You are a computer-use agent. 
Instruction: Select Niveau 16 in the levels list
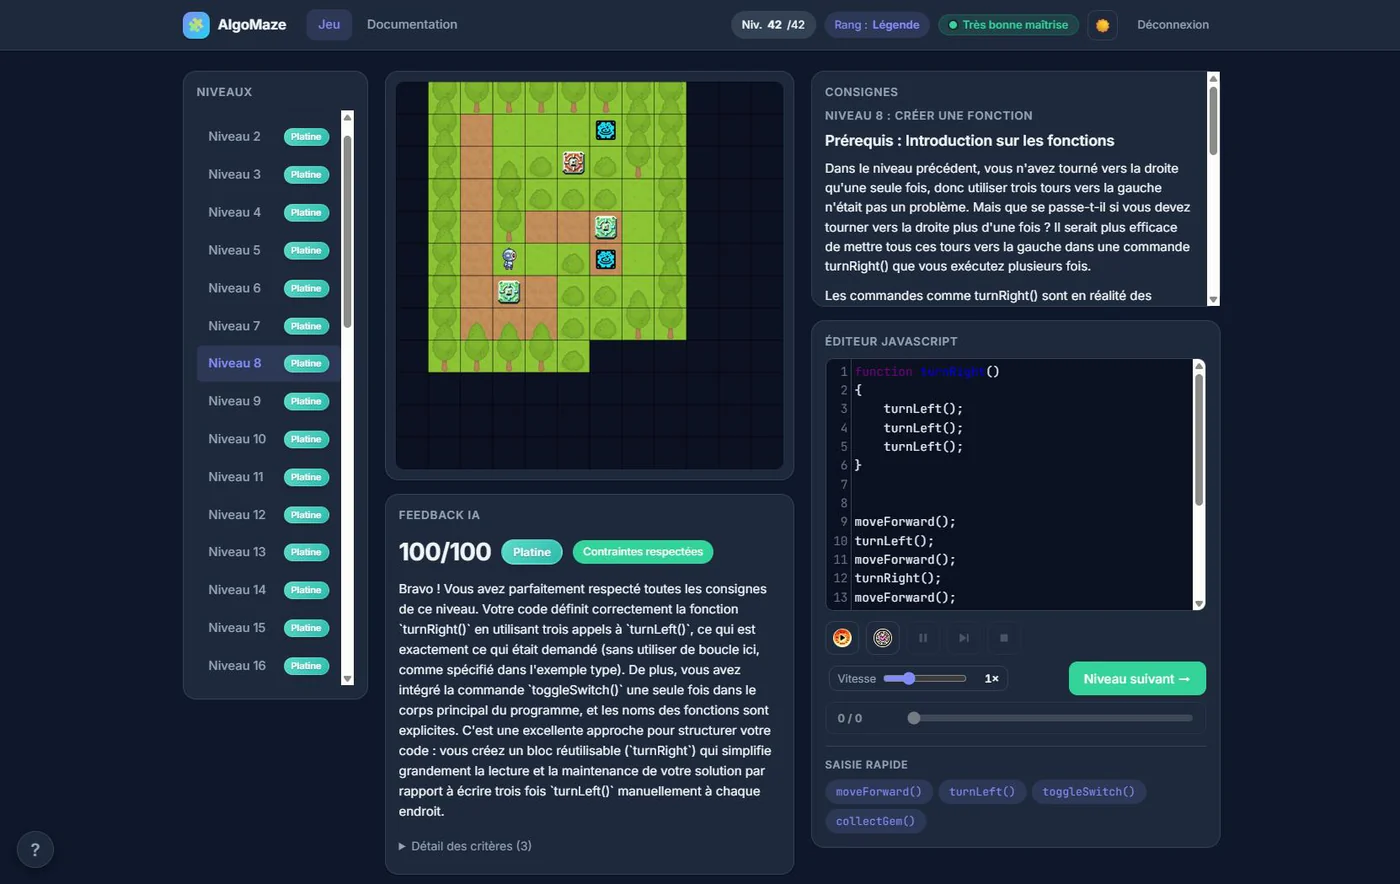(x=268, y=666)
